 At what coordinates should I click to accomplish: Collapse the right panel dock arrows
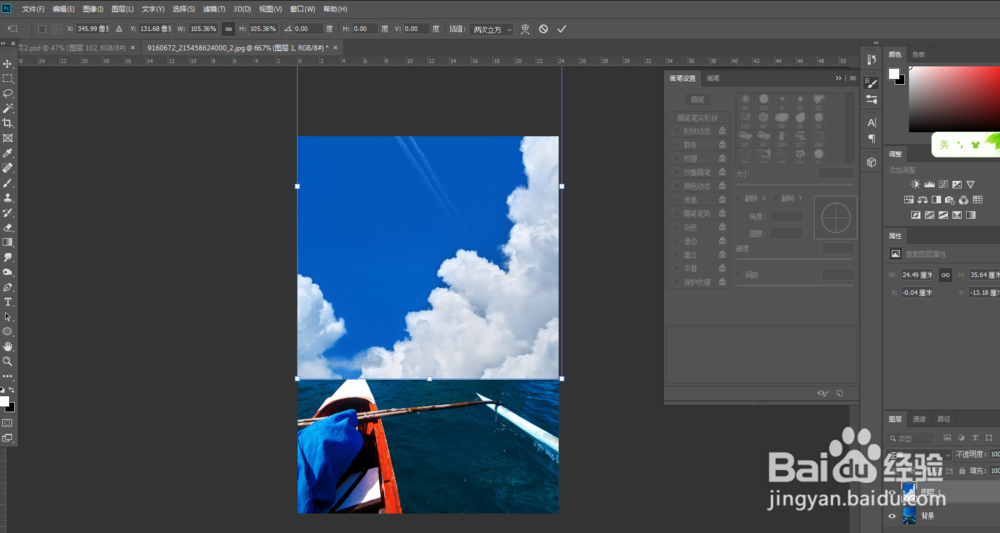coord(876,43)
